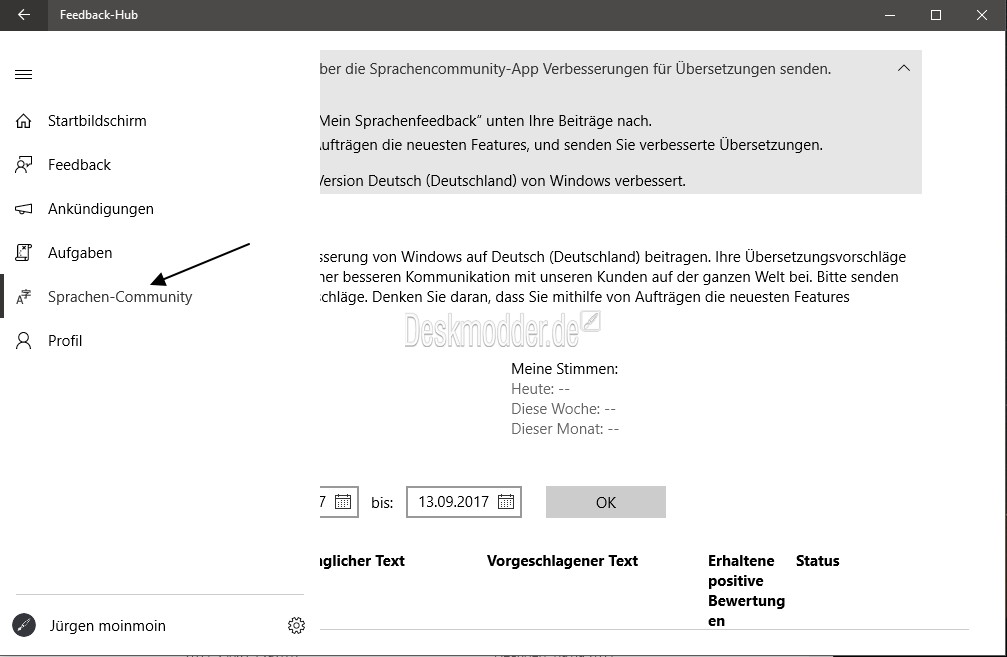Viewport: 1007px width, 657px height.
Task: Open the Profil page
Action: coord(66,340)
